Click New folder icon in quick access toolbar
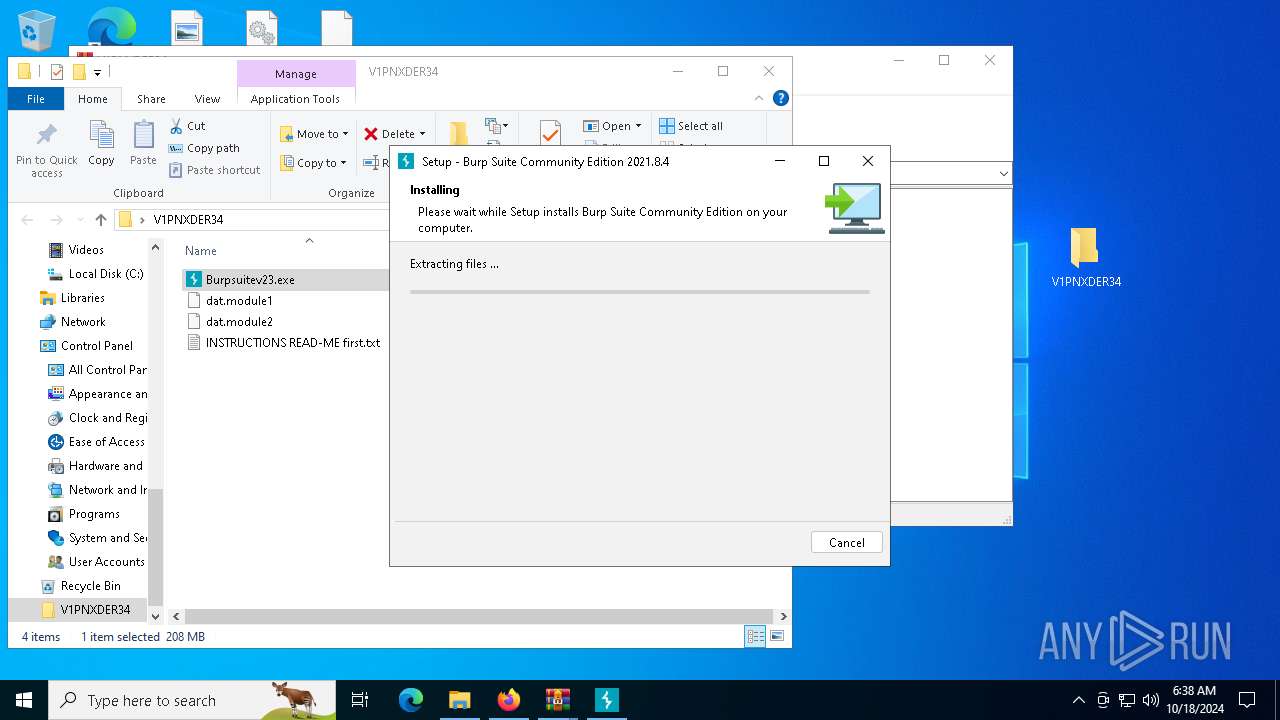 tap(79, 72)
